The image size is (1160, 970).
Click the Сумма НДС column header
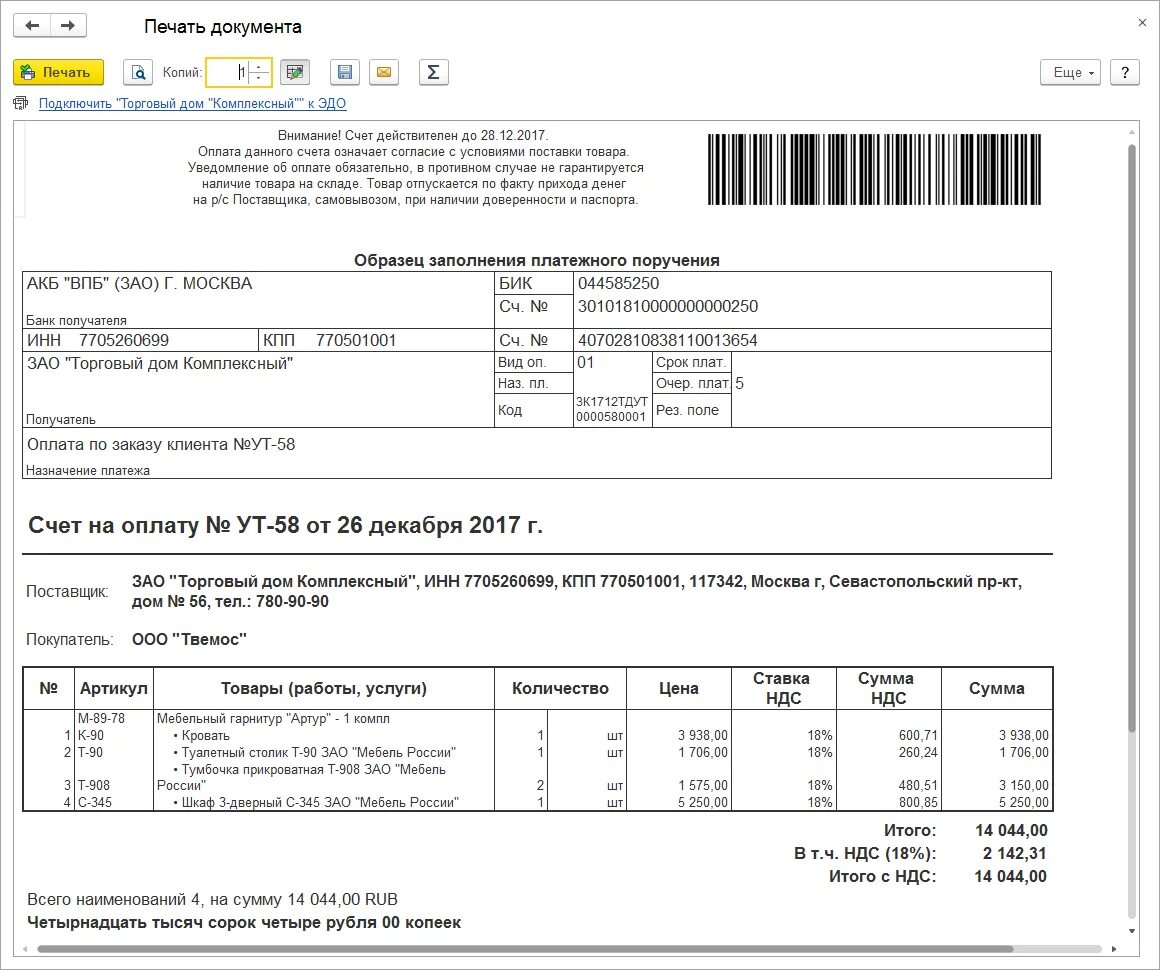[x=888, y=688]
